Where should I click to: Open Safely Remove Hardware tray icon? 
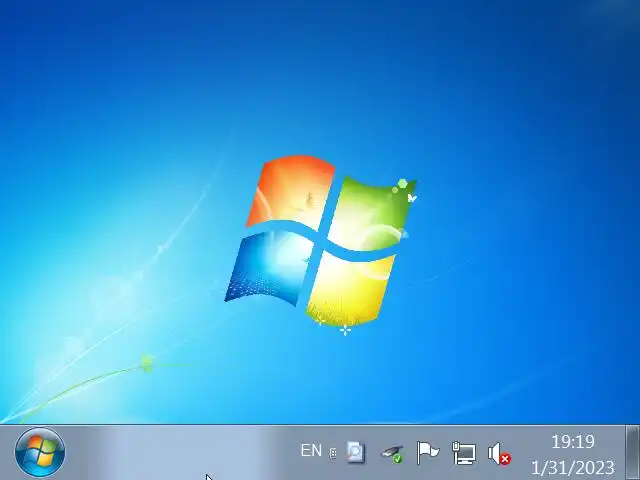(392, 454)
